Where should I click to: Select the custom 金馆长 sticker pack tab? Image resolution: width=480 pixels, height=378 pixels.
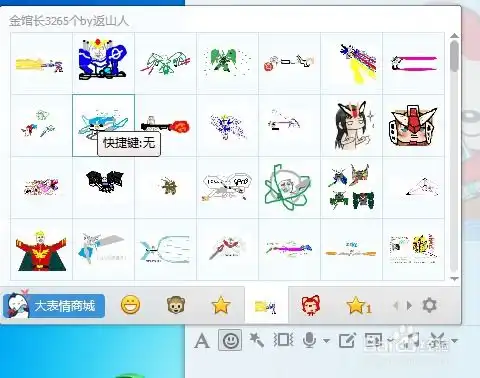point(266,306)
